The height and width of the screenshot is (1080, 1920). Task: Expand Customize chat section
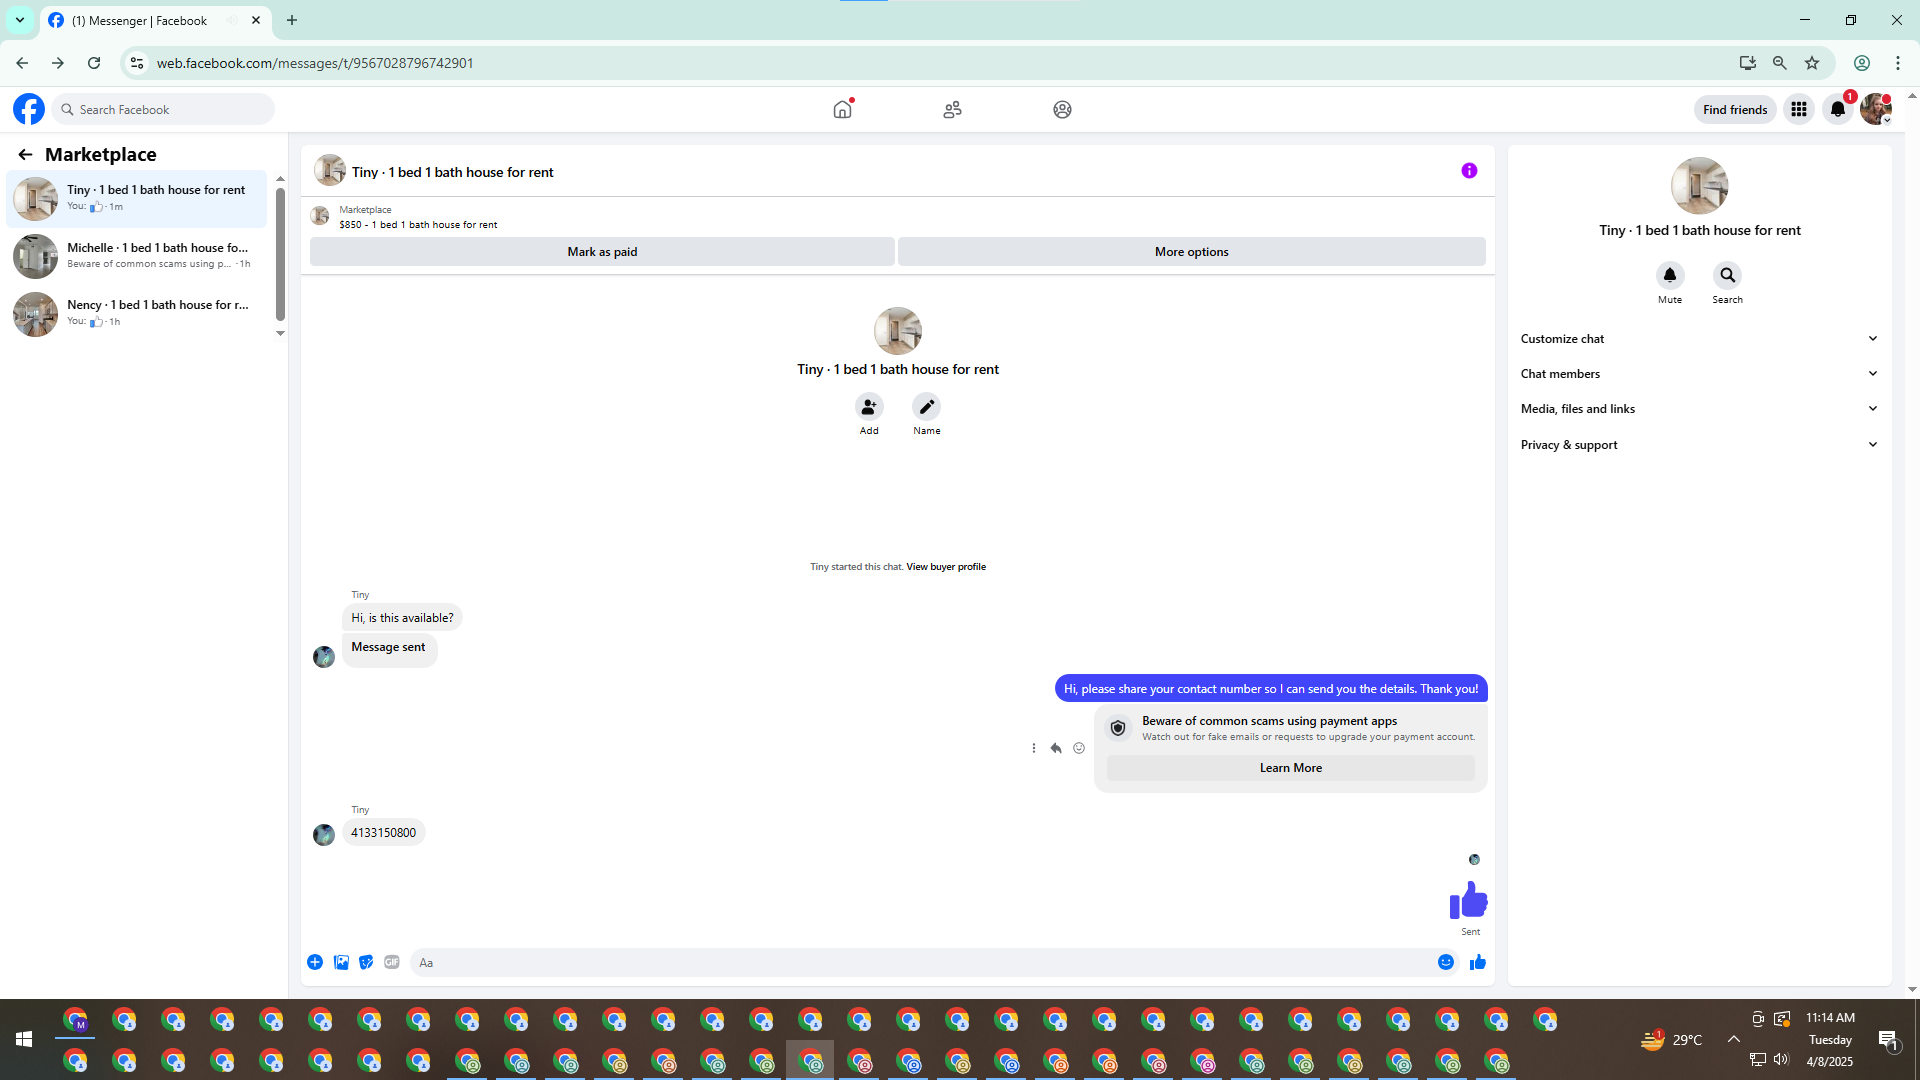click(1698, 339)
